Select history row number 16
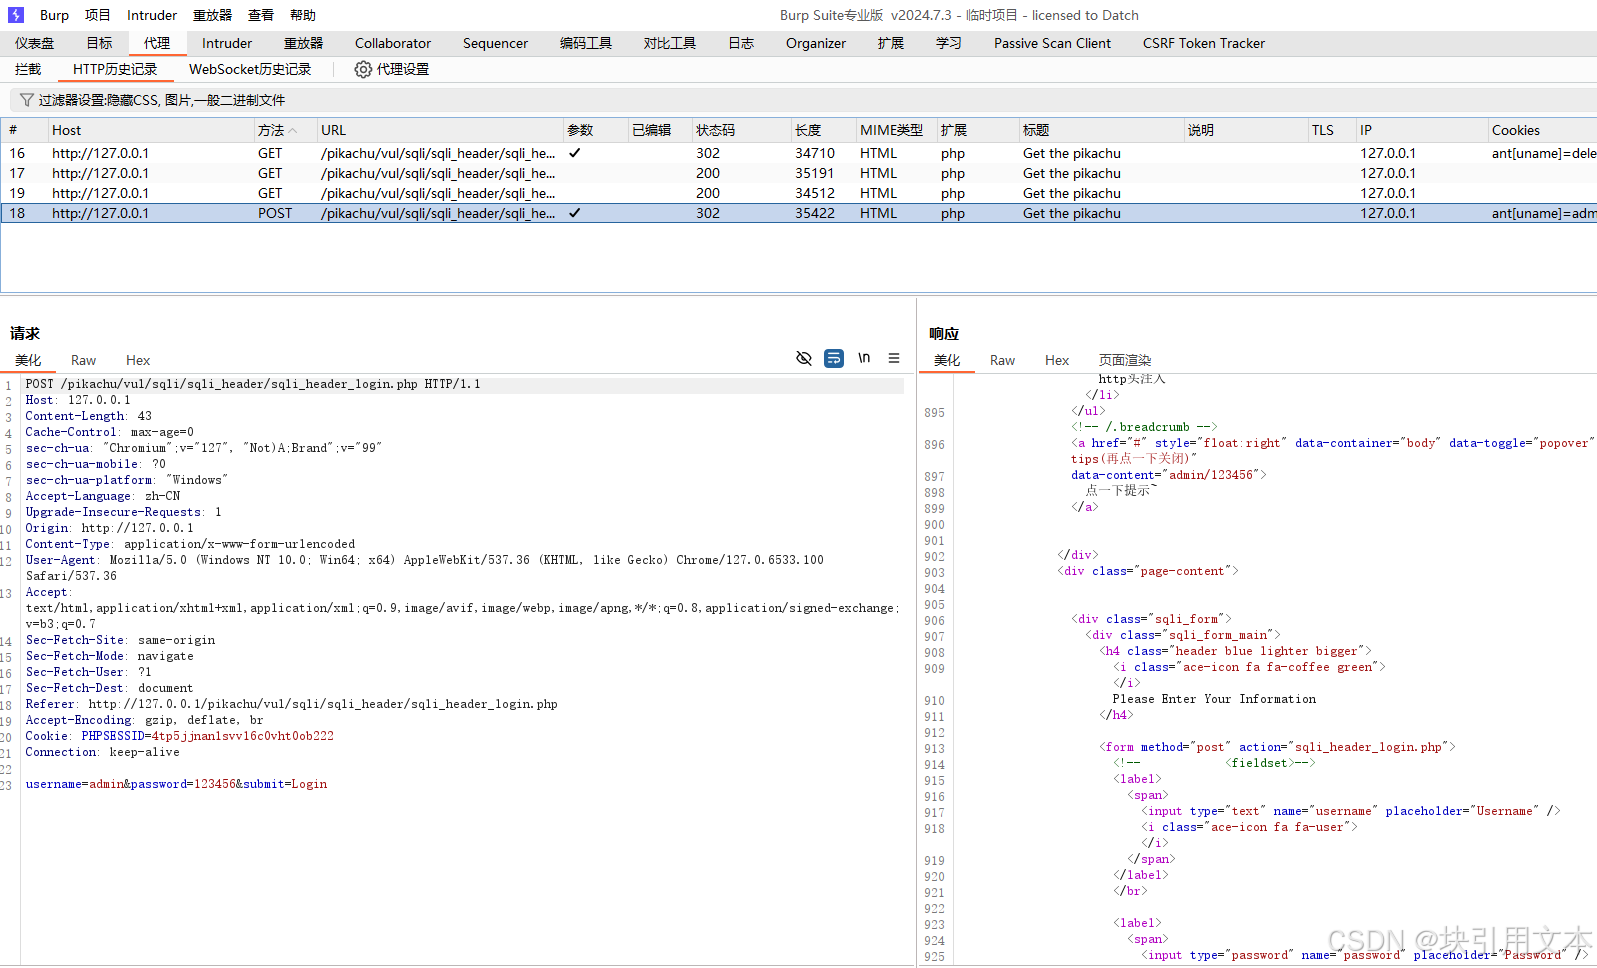 798,153
